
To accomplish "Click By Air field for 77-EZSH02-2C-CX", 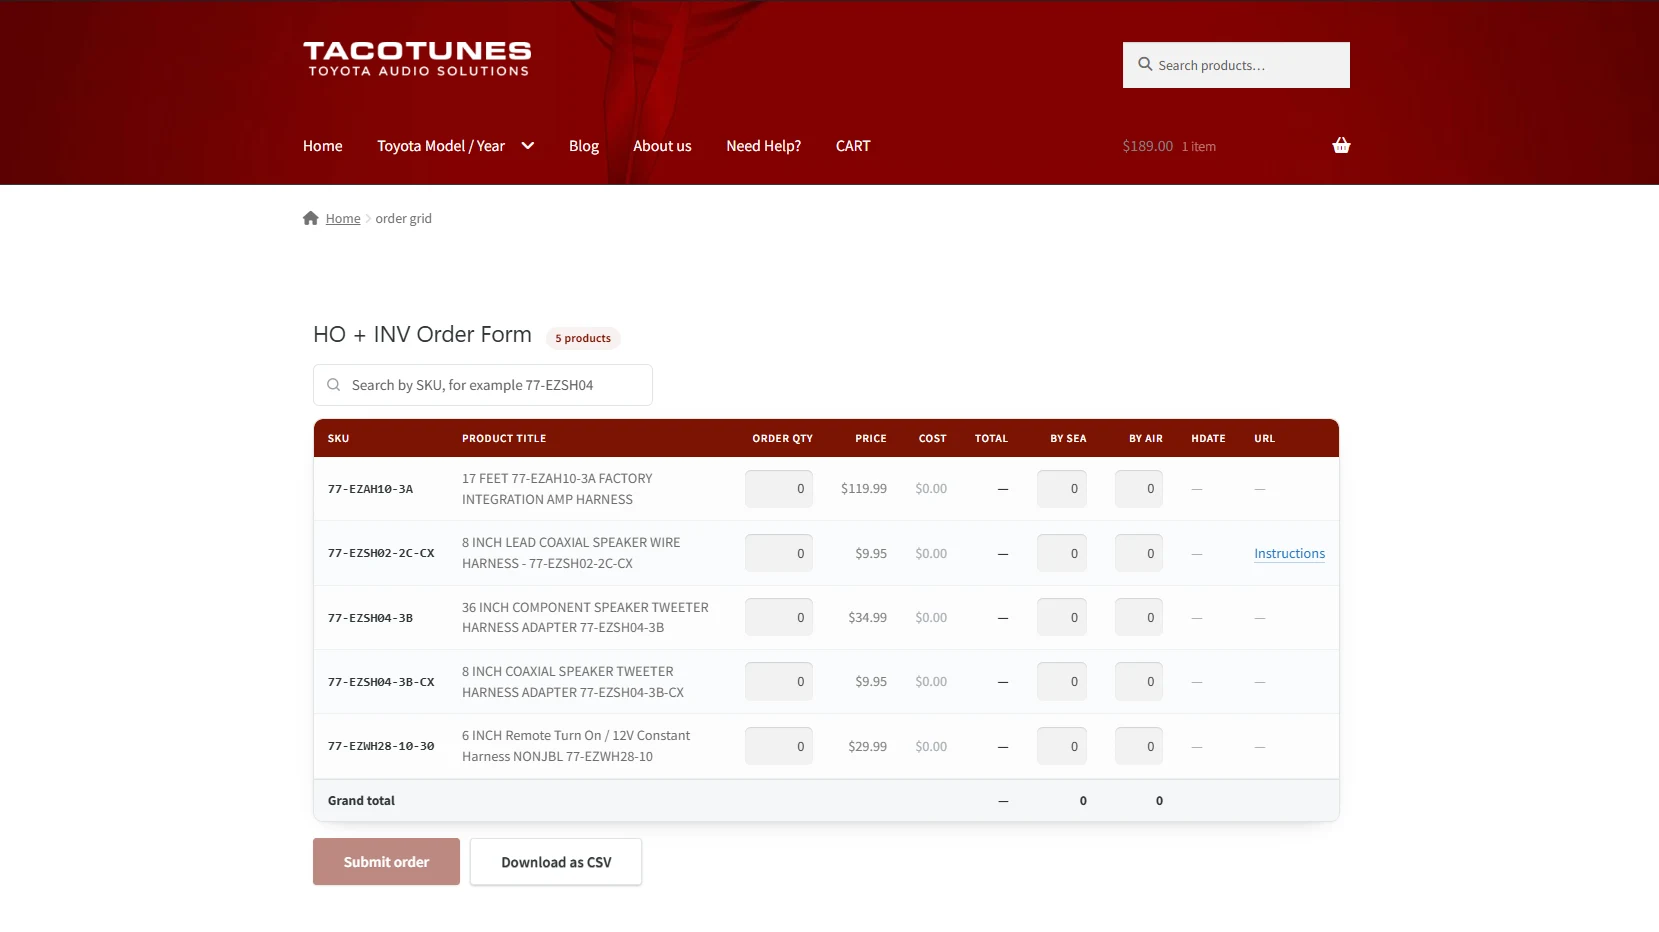I will [1139, 553].
